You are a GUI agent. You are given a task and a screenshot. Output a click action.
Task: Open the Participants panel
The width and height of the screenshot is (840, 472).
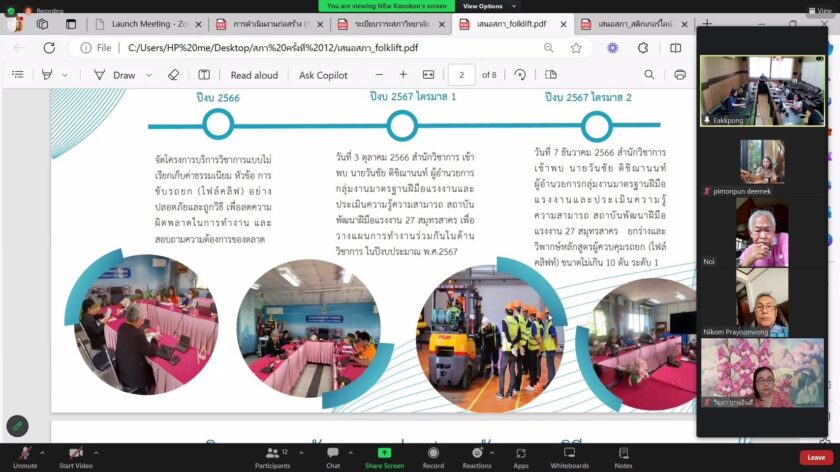tap(272, 455)
